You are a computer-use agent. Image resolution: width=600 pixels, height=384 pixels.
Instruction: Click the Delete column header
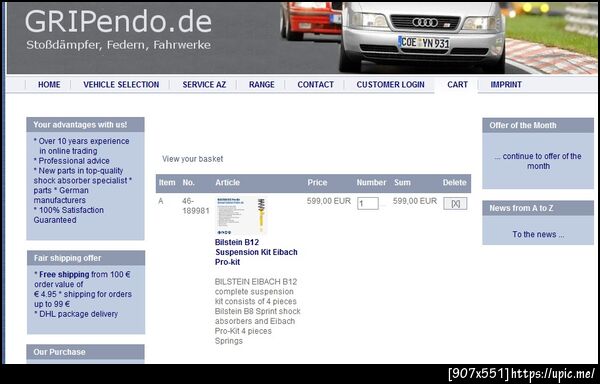click(455, 182)
